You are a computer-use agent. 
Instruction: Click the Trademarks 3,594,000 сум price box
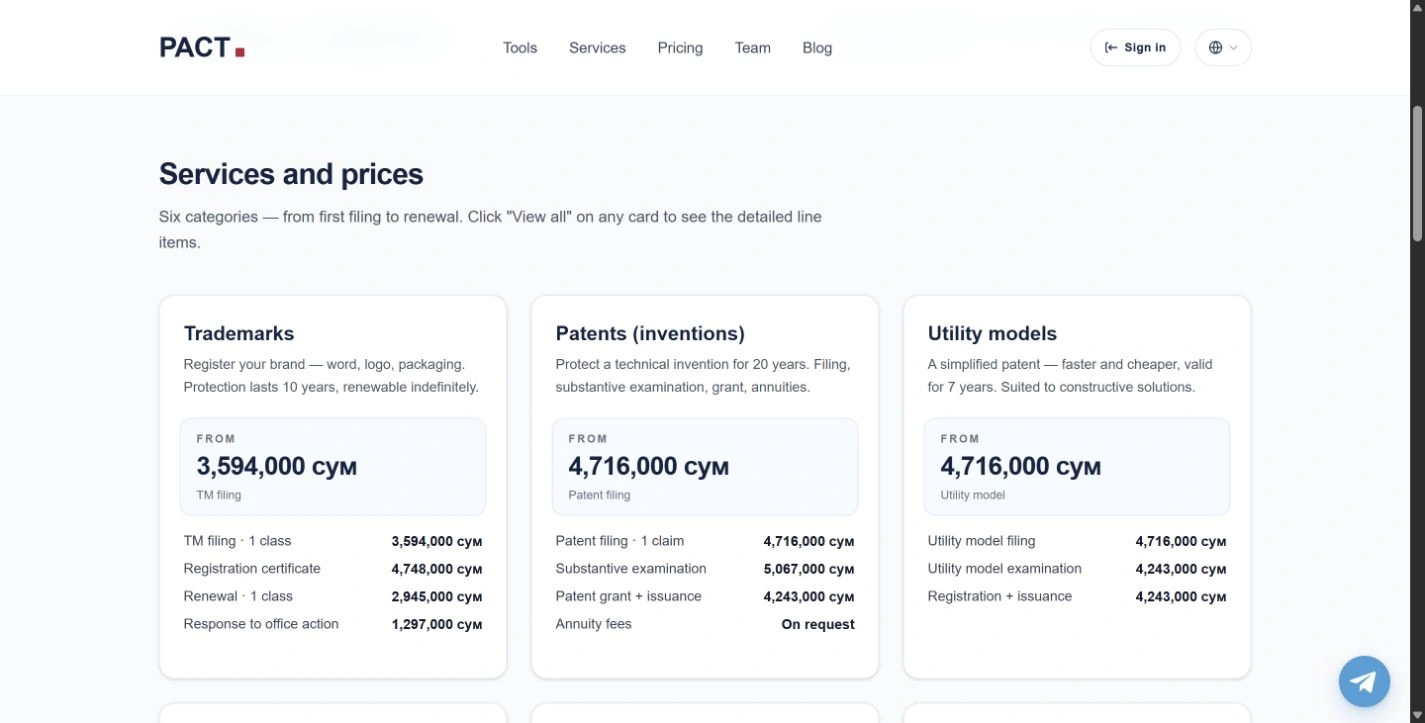click(333, 467)
